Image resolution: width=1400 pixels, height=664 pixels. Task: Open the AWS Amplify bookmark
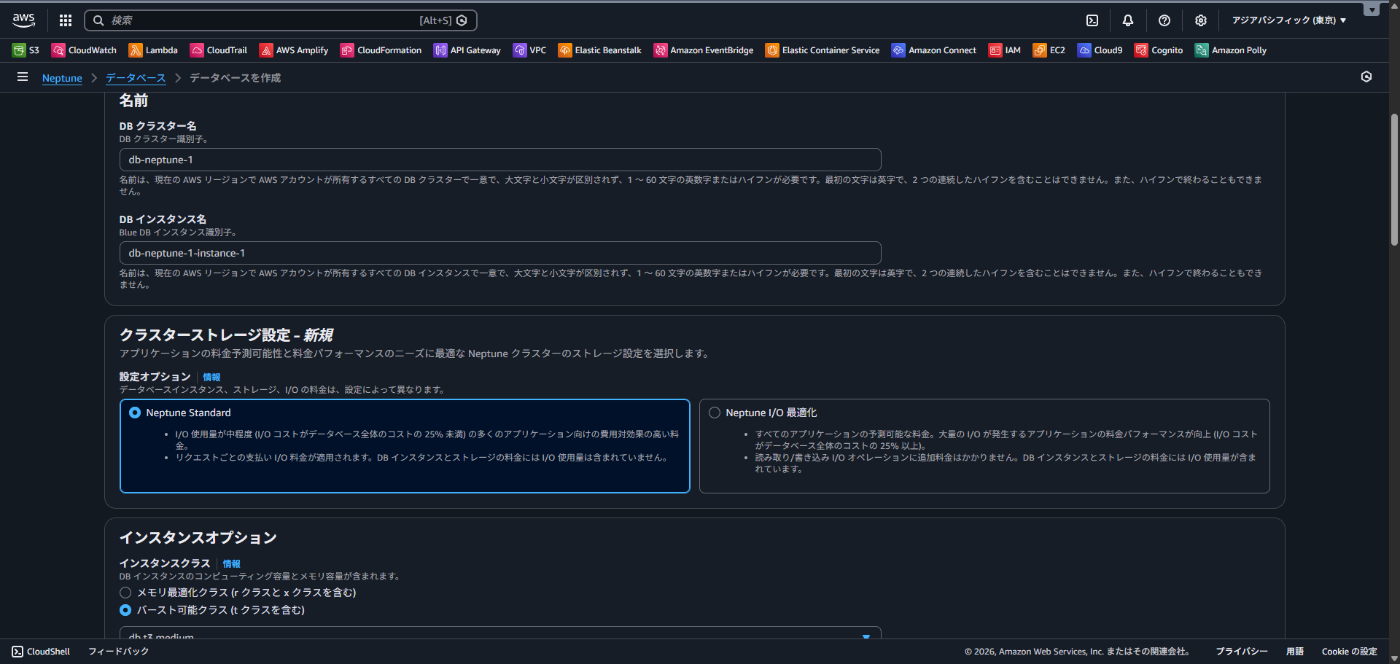click(294, 50)
